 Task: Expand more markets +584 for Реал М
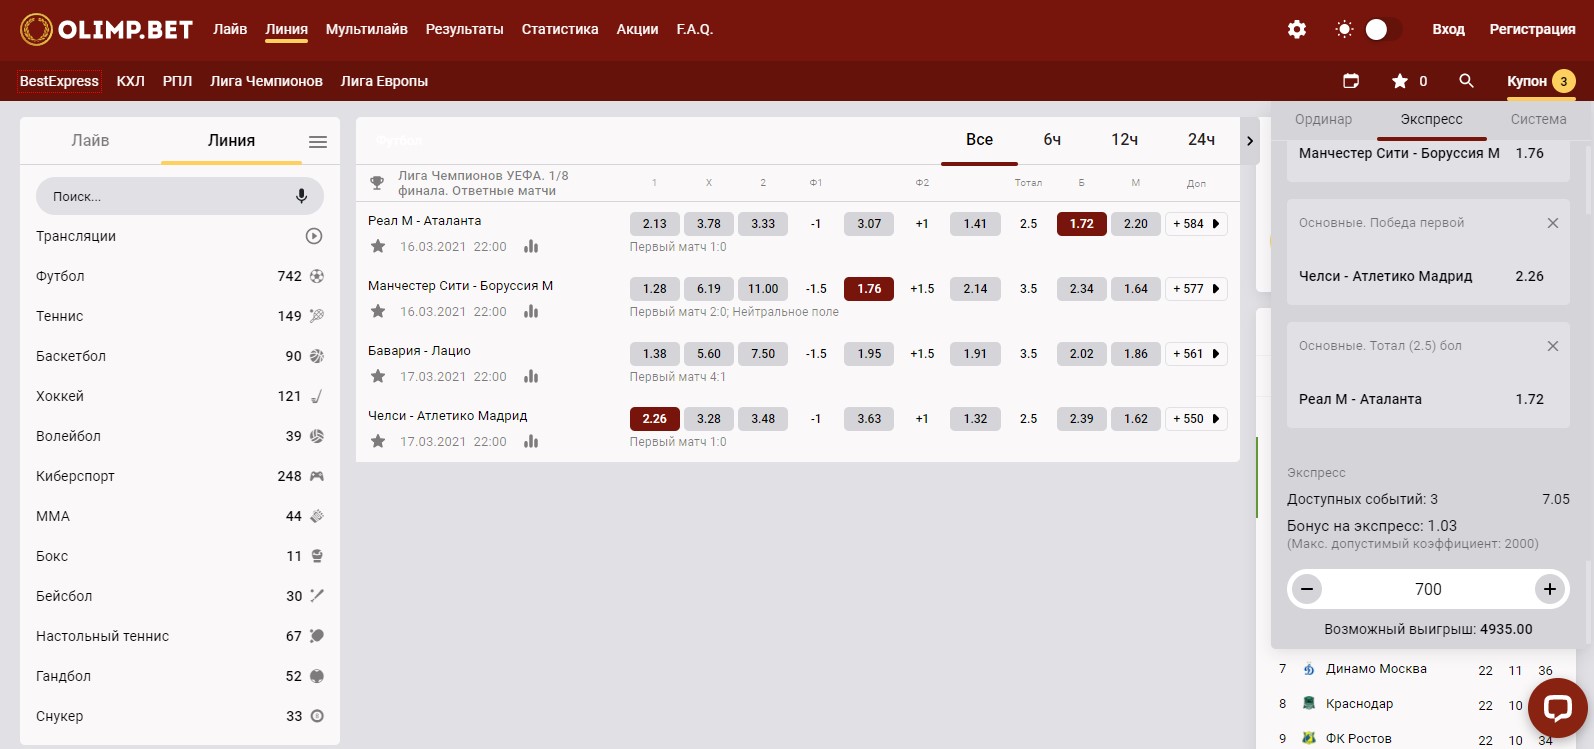(x=1196, y=224)
